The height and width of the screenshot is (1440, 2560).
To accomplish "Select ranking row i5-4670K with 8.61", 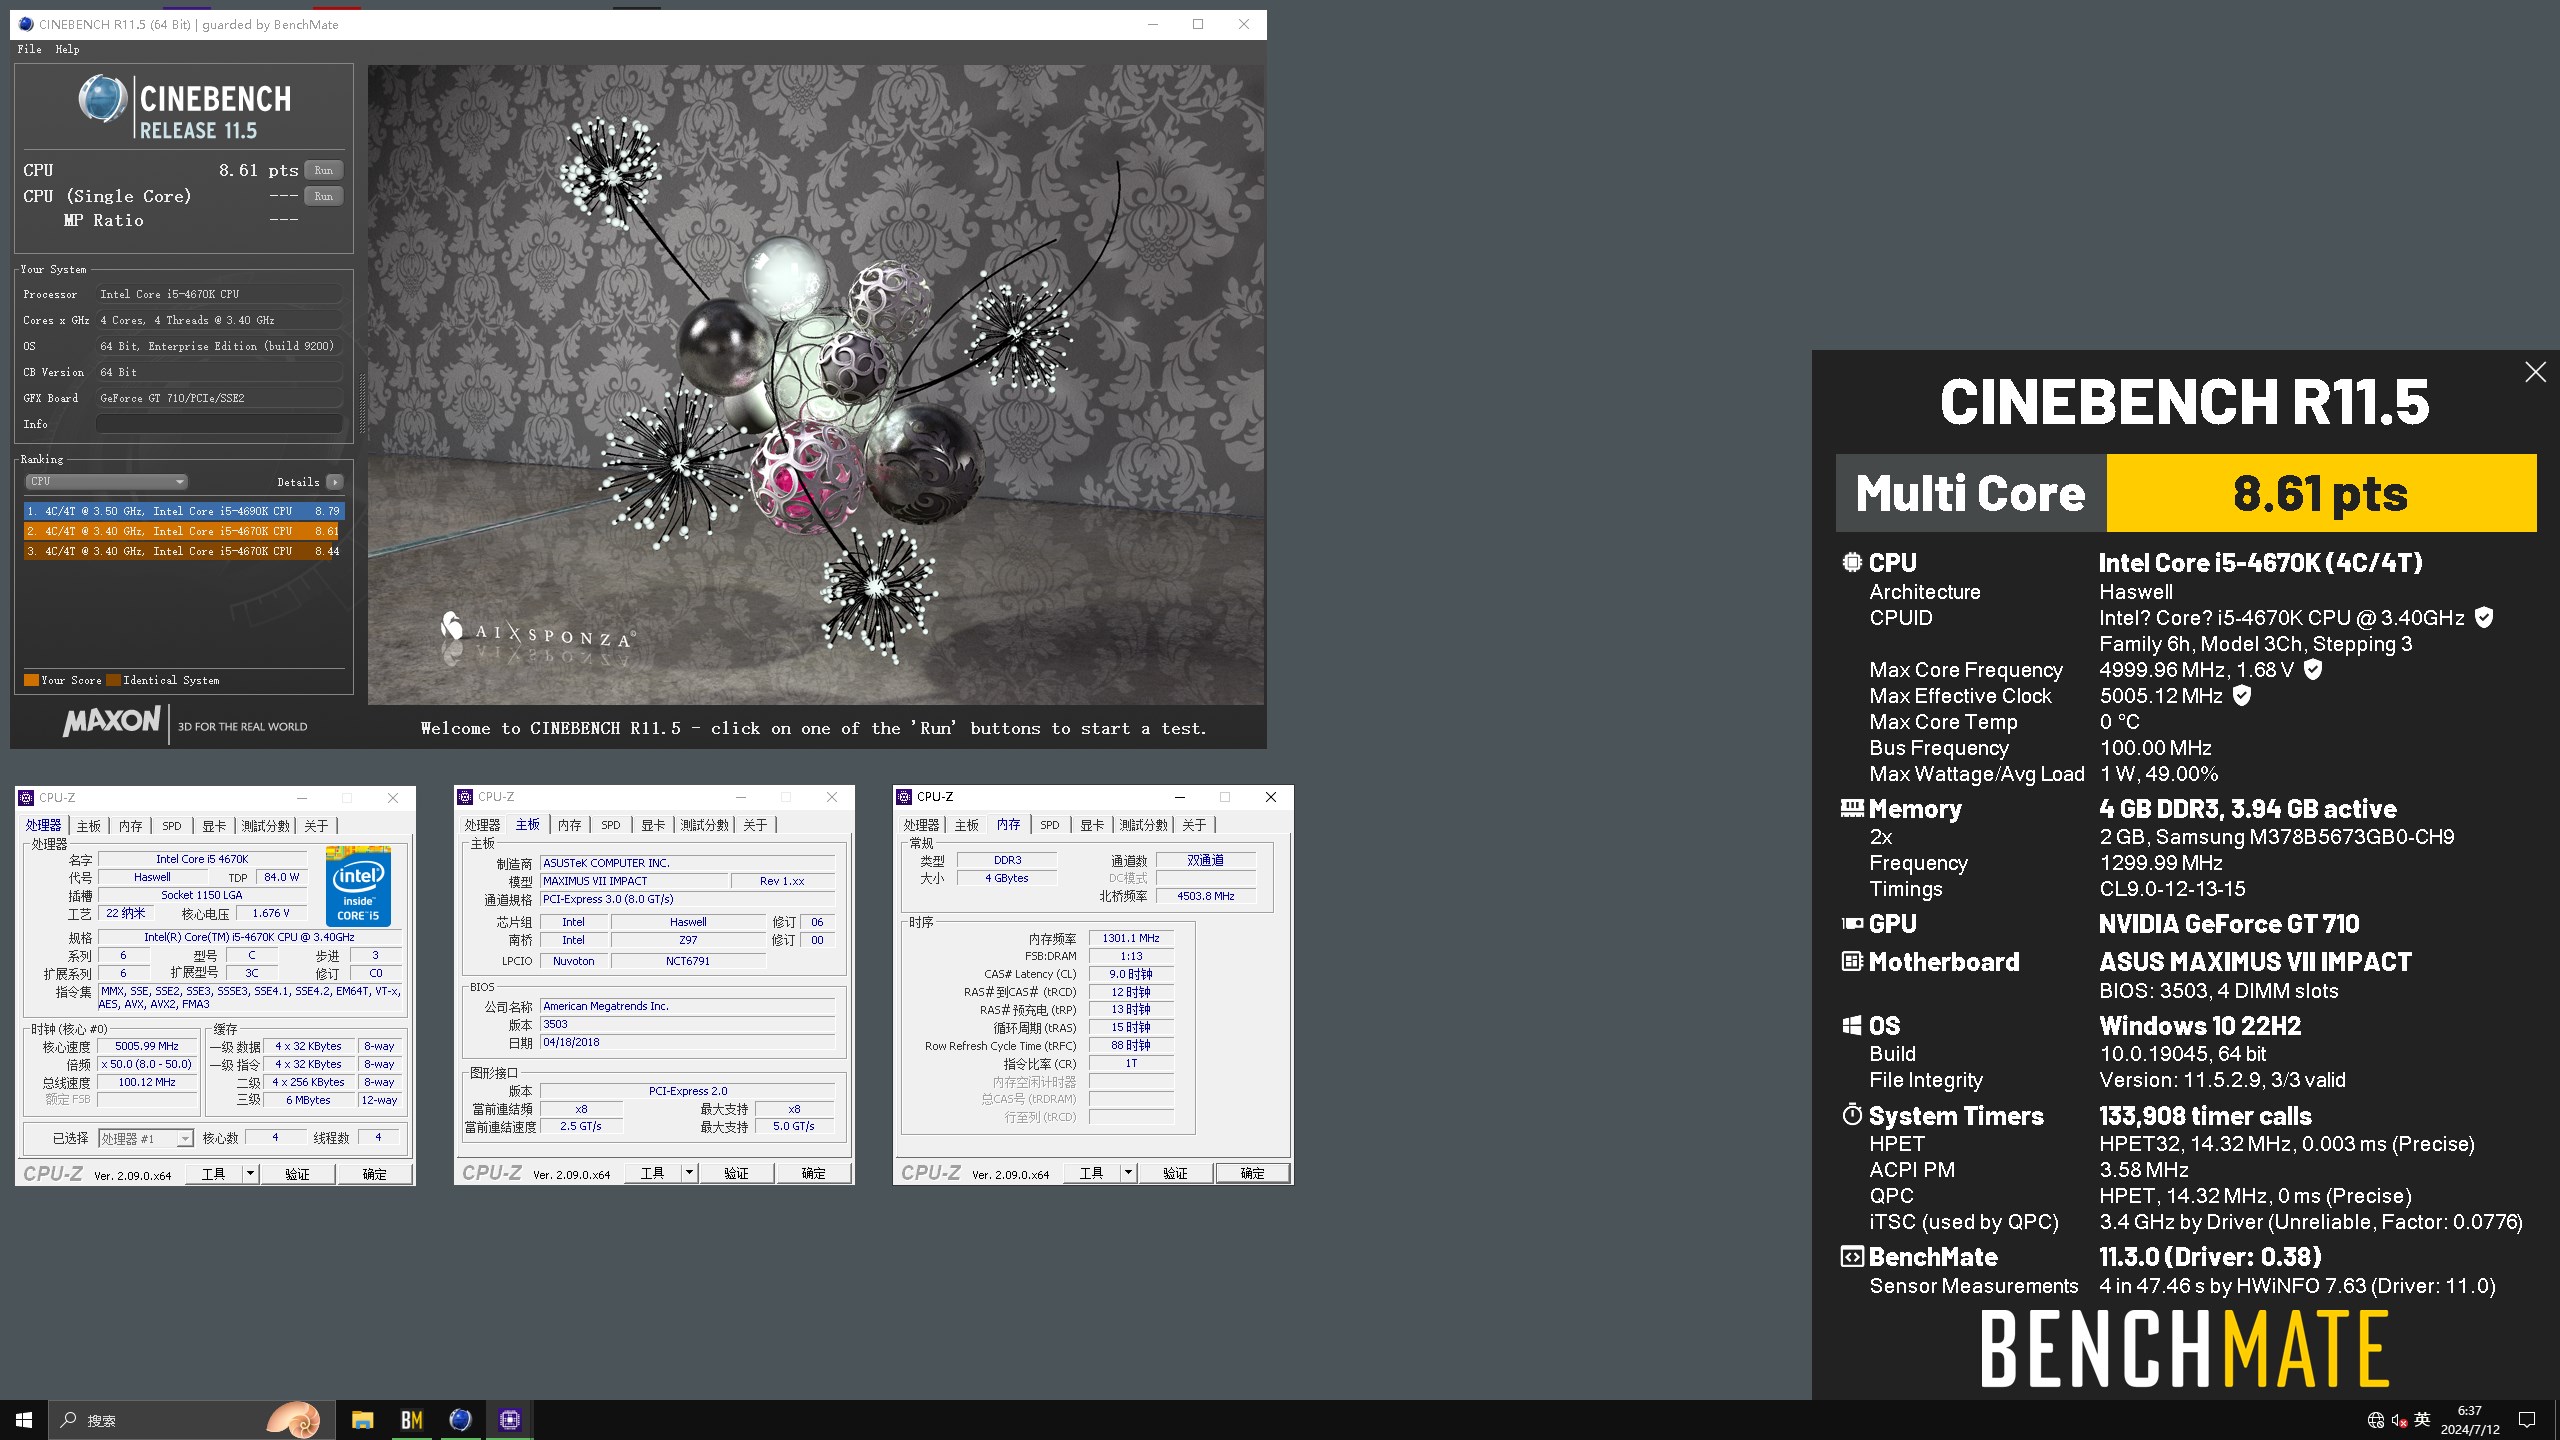I will [183, 531].
